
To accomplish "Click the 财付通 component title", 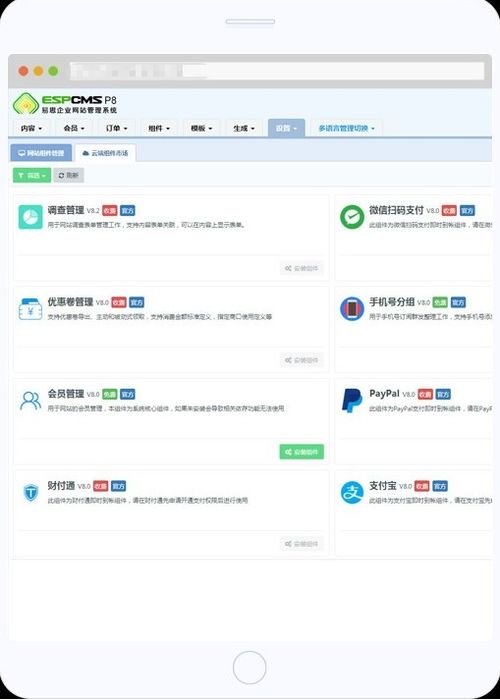I will pyautogui.click(x=62, y=486).
